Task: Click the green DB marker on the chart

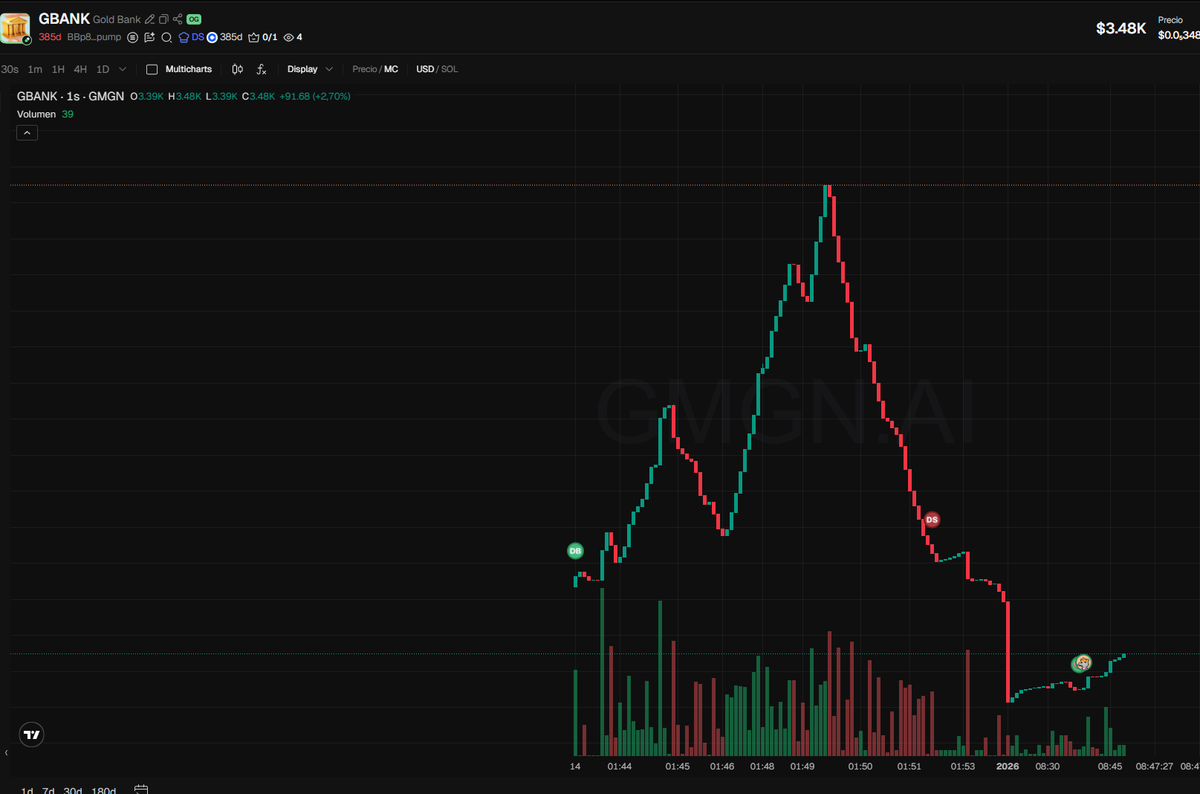Action: [x=575, y=550]
